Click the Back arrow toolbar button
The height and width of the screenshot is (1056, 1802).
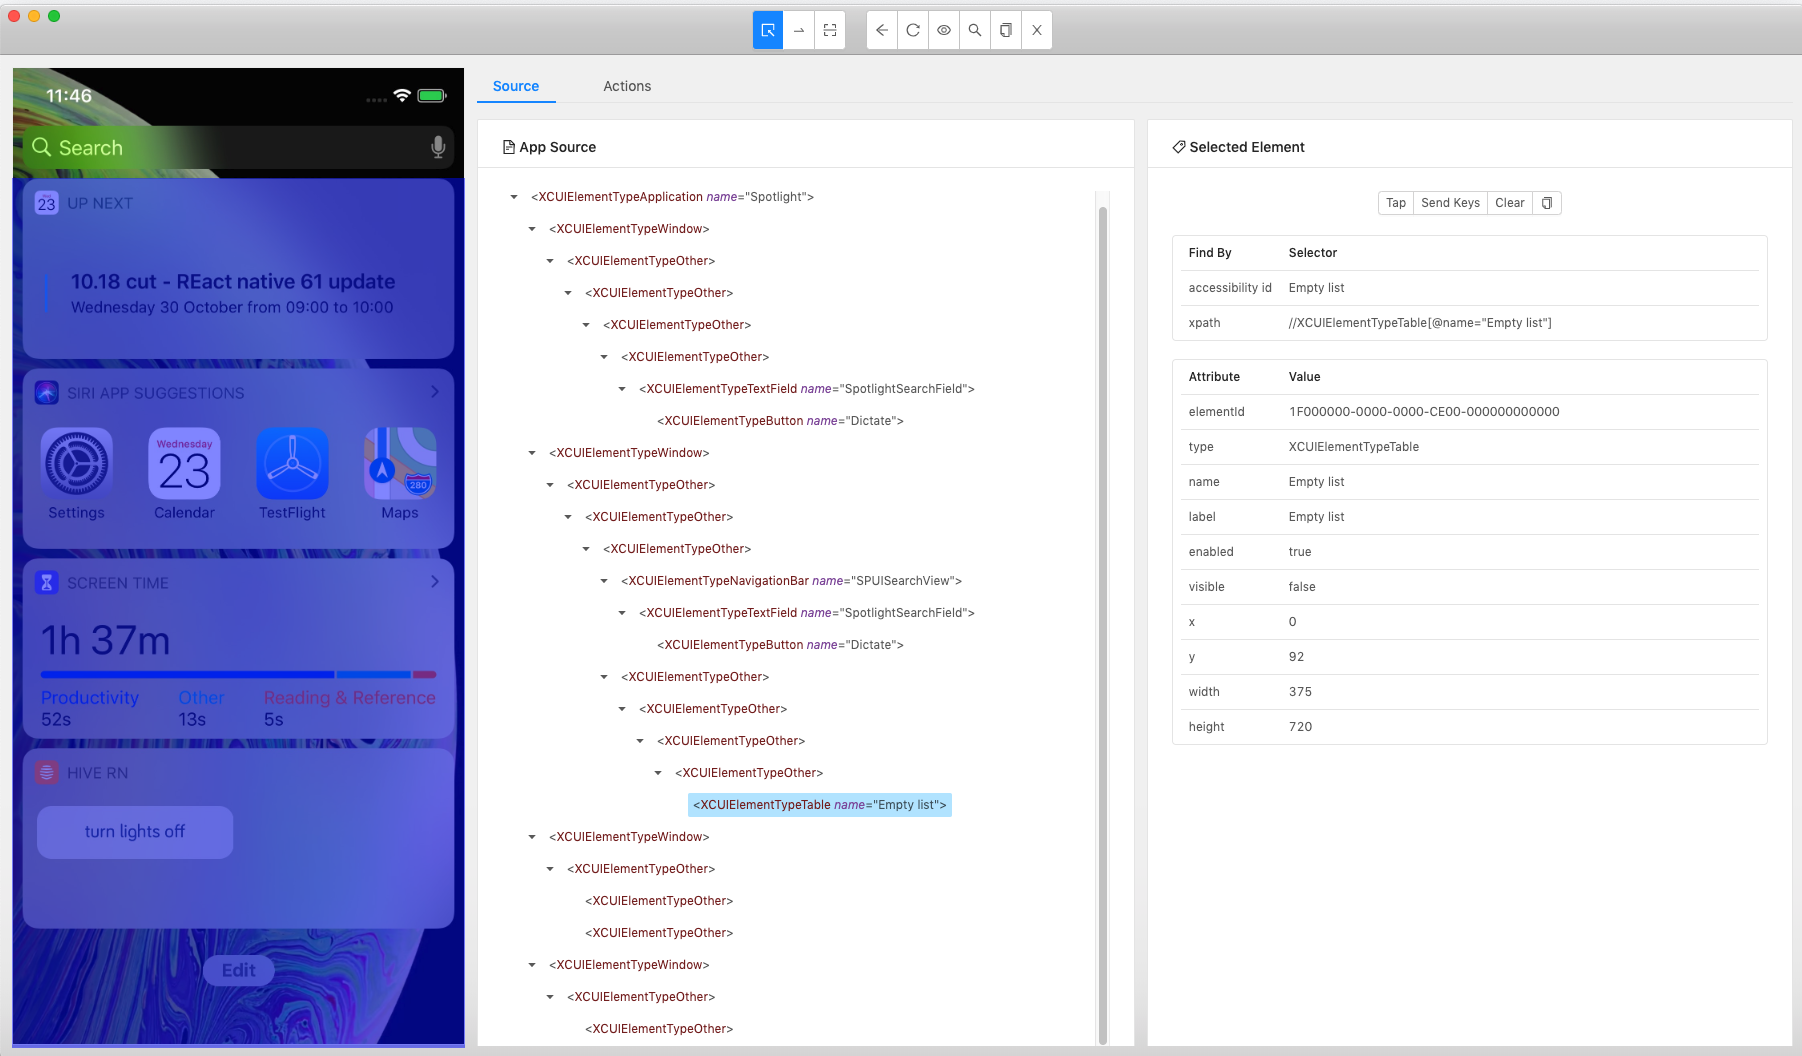[882, 30]
